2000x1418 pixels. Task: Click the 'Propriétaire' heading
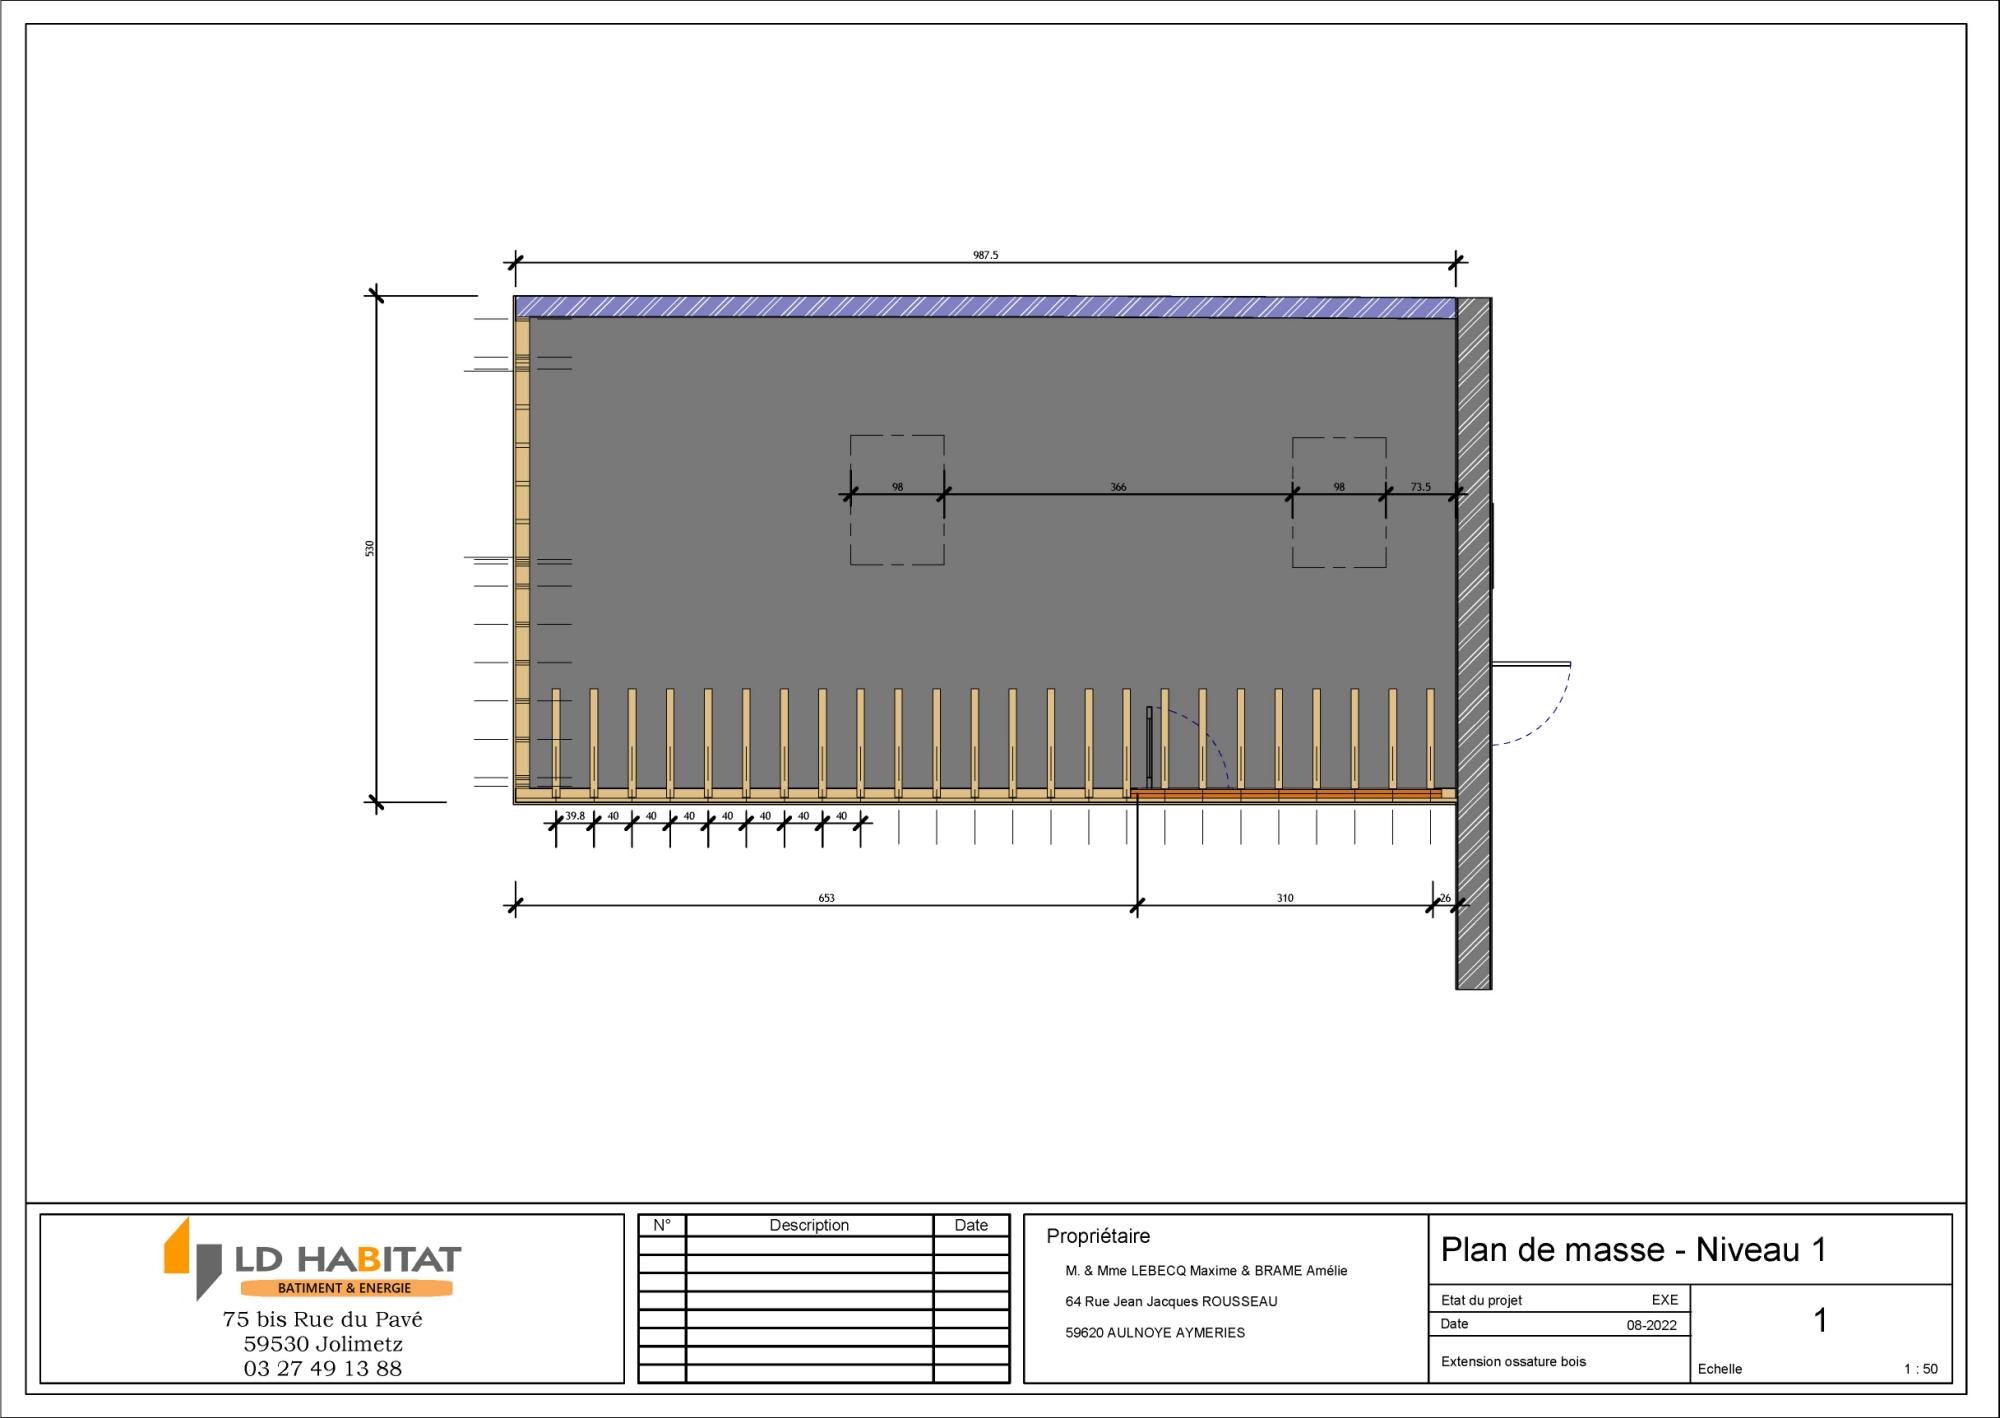(x=1098, y=1236)
